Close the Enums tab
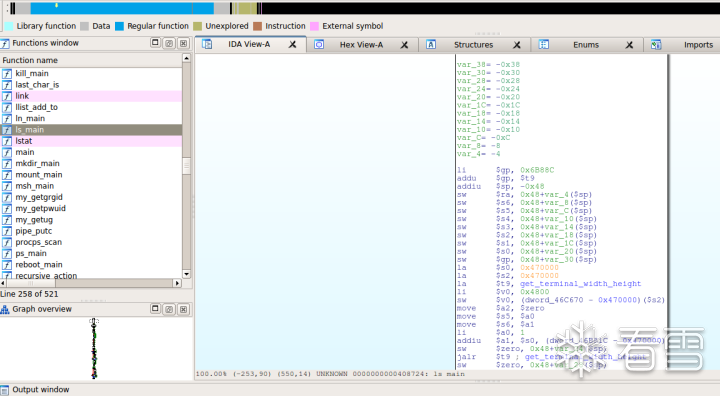 629,45
